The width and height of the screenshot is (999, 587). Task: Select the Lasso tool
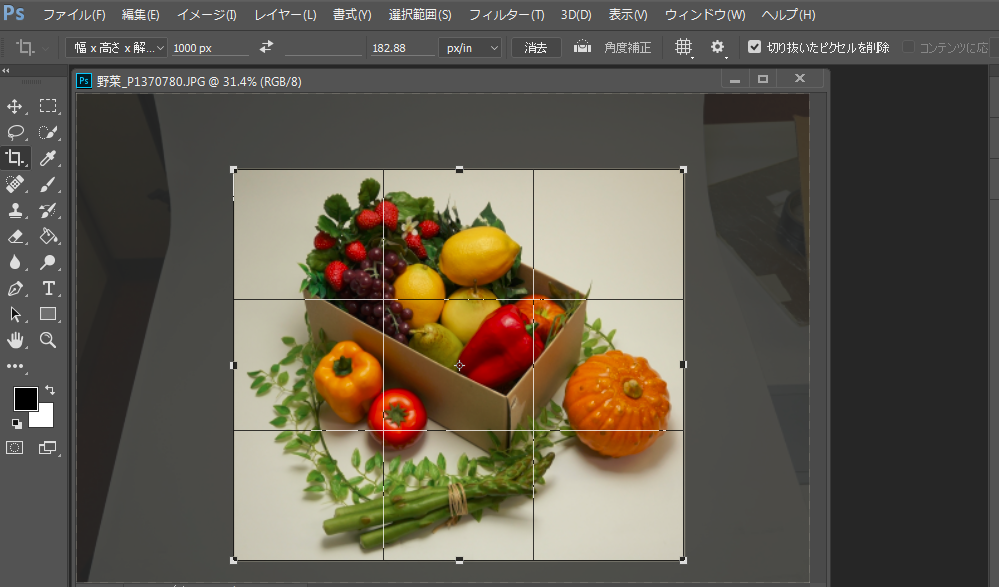tap(15, 132)
